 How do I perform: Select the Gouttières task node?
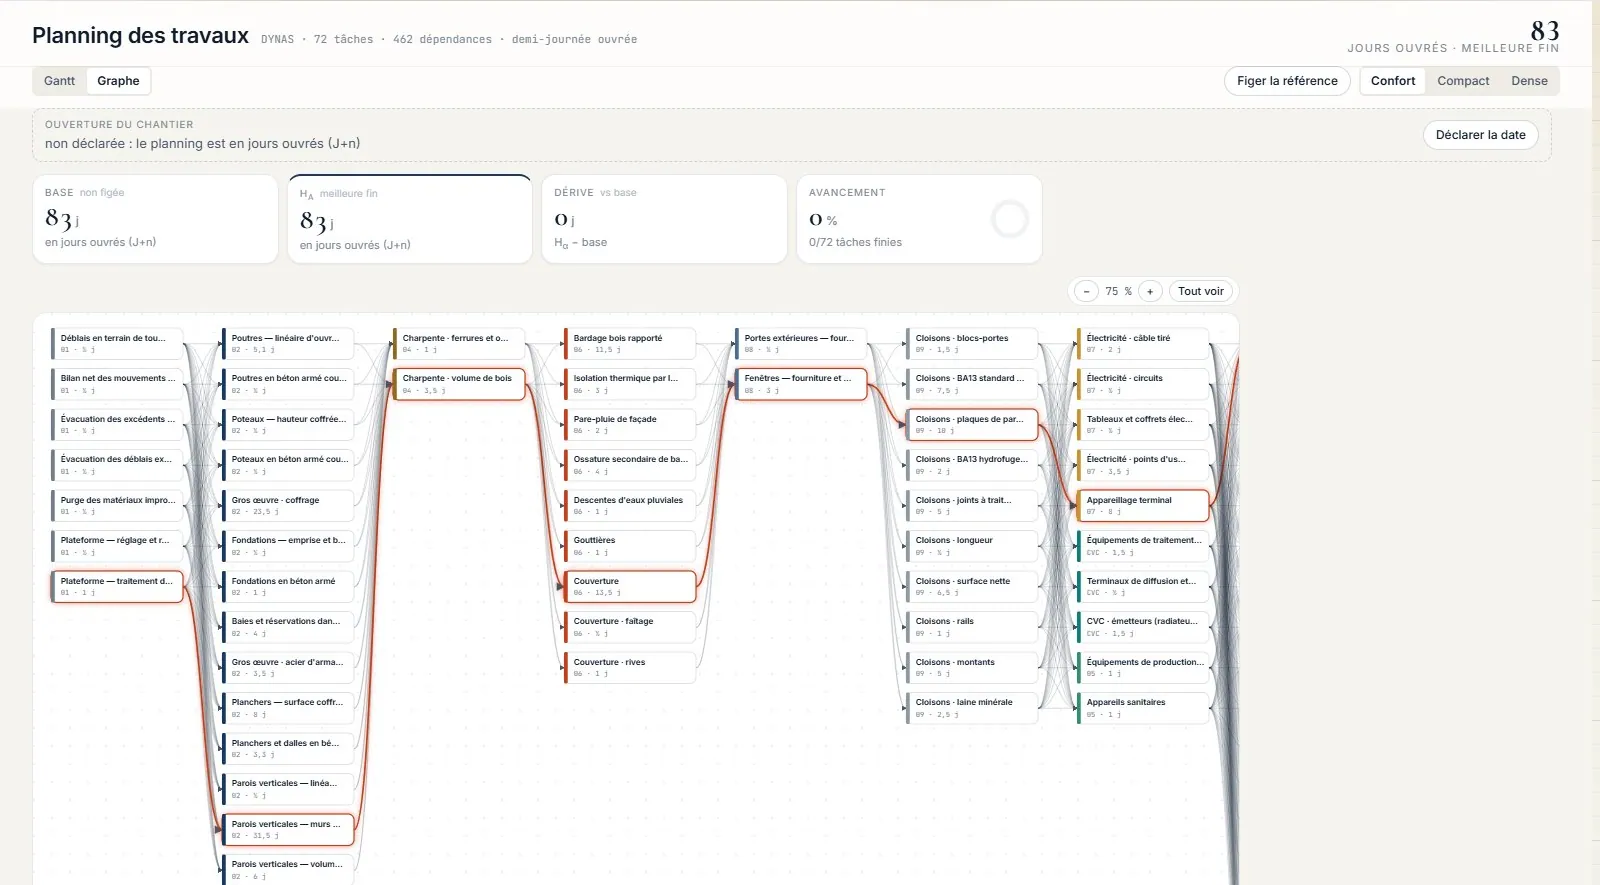point(630,545)
